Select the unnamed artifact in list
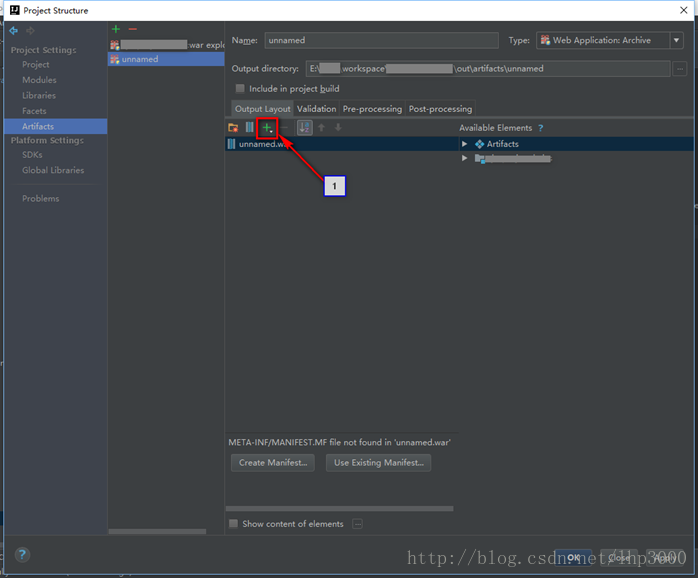The width and height of the screenshot is (698, 578). pyautogui.click(x=166, y=59)
